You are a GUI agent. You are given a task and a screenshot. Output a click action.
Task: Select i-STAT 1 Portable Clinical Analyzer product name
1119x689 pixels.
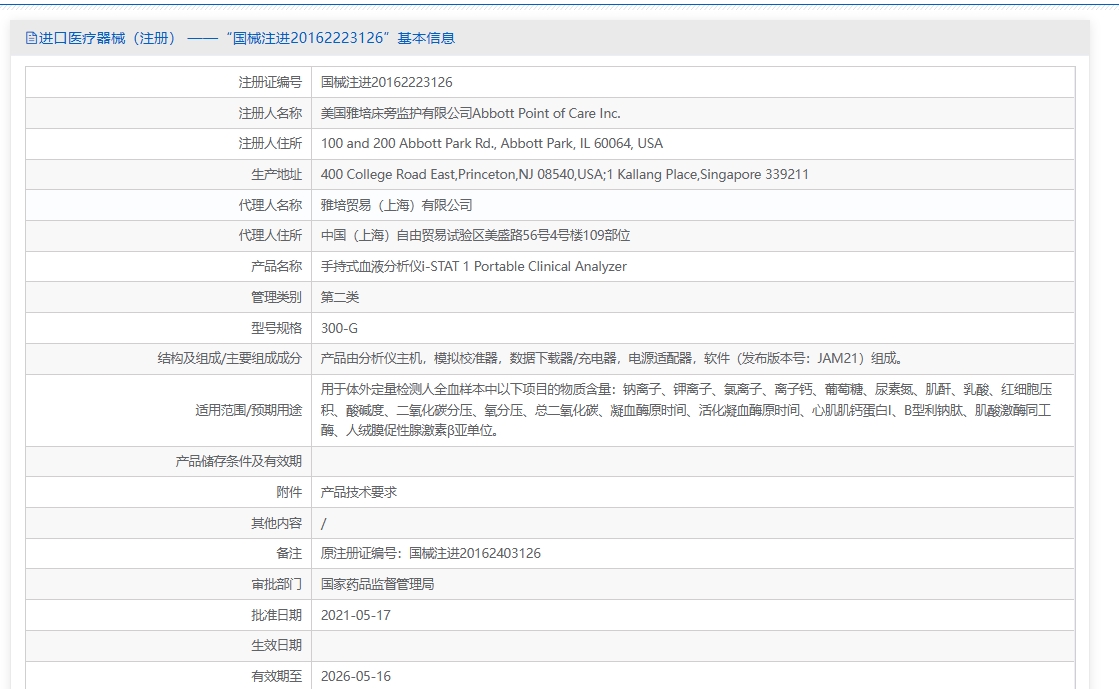click(474, 266)
